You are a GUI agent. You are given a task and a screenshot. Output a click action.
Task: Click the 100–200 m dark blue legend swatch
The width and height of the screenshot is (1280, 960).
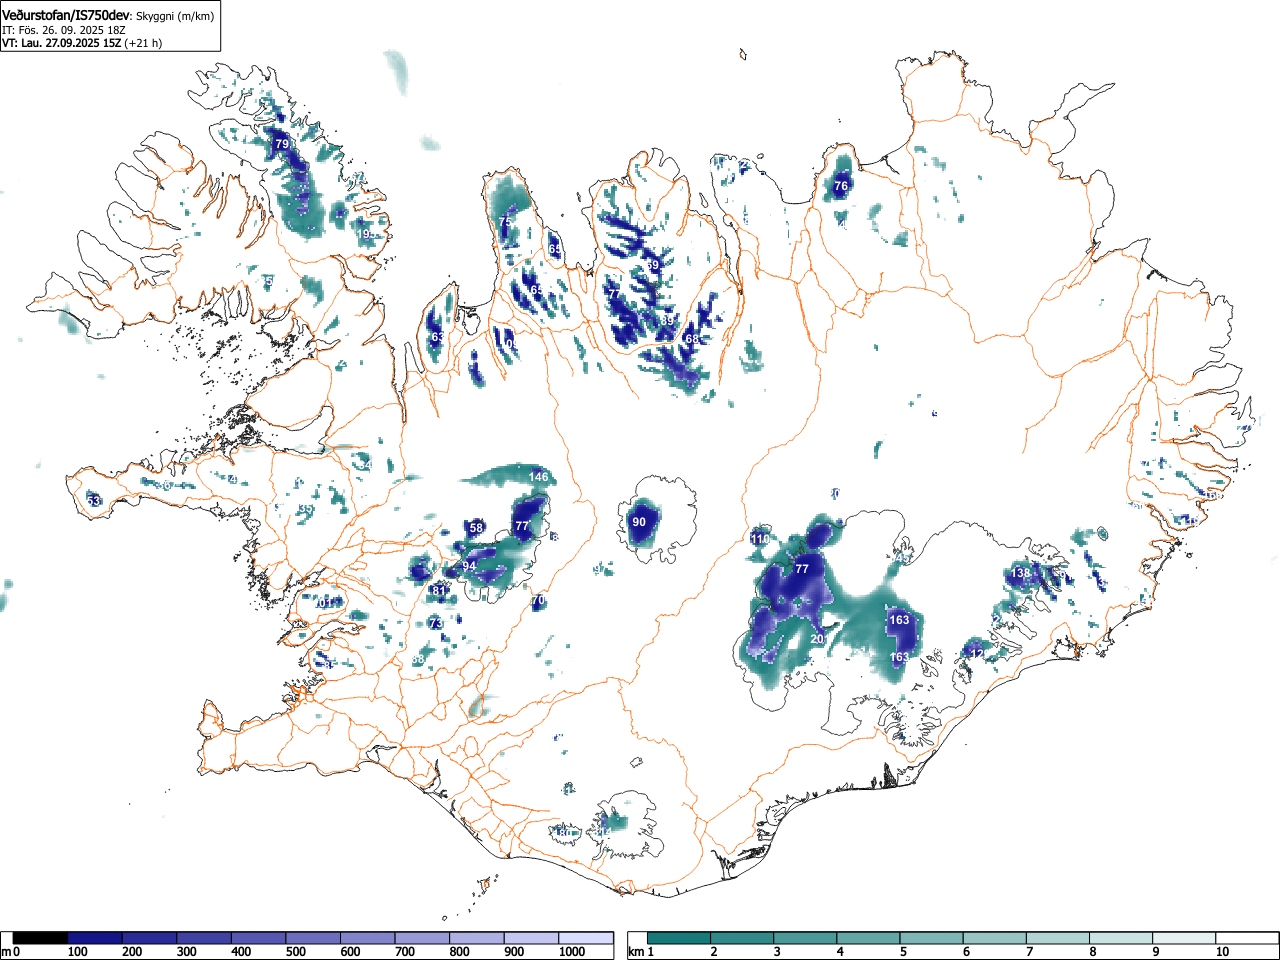(x=95, y=938)
